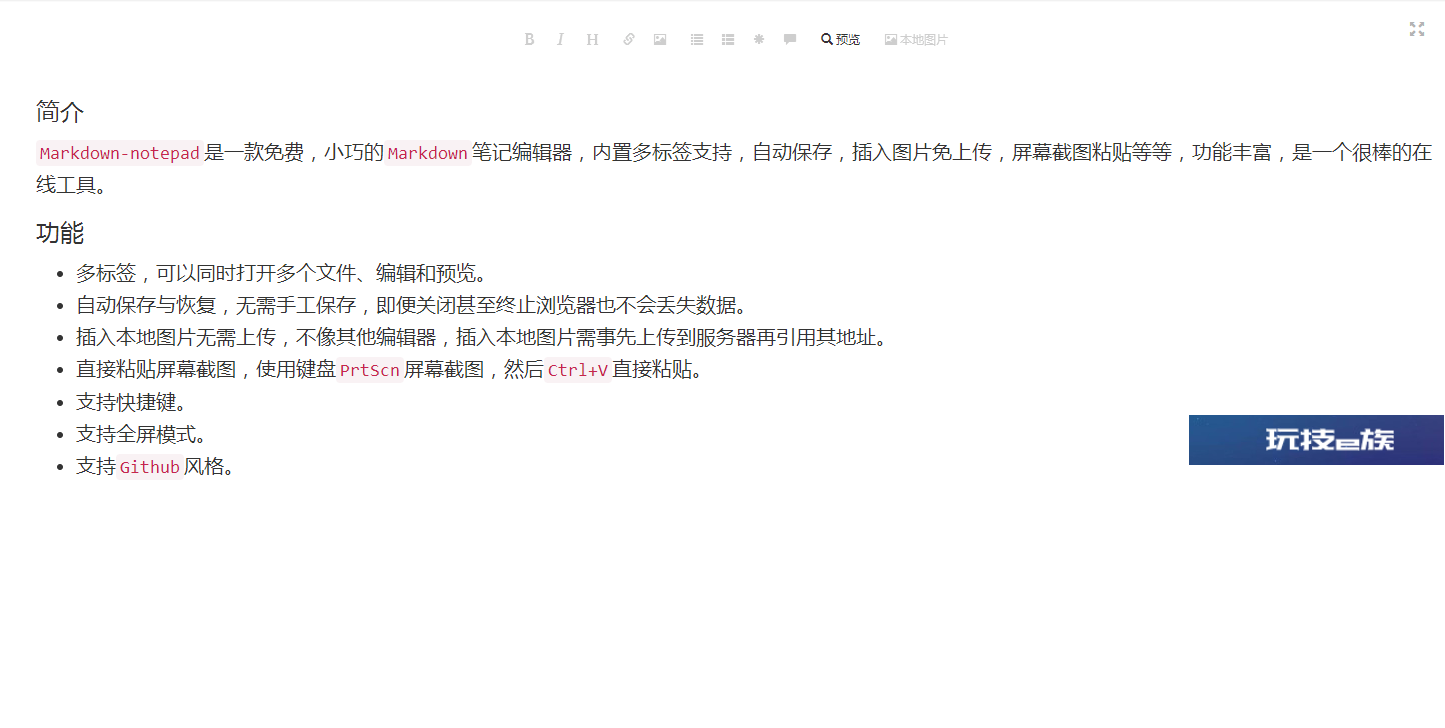Click the PrtScn code text

click(x=370, y=370)
